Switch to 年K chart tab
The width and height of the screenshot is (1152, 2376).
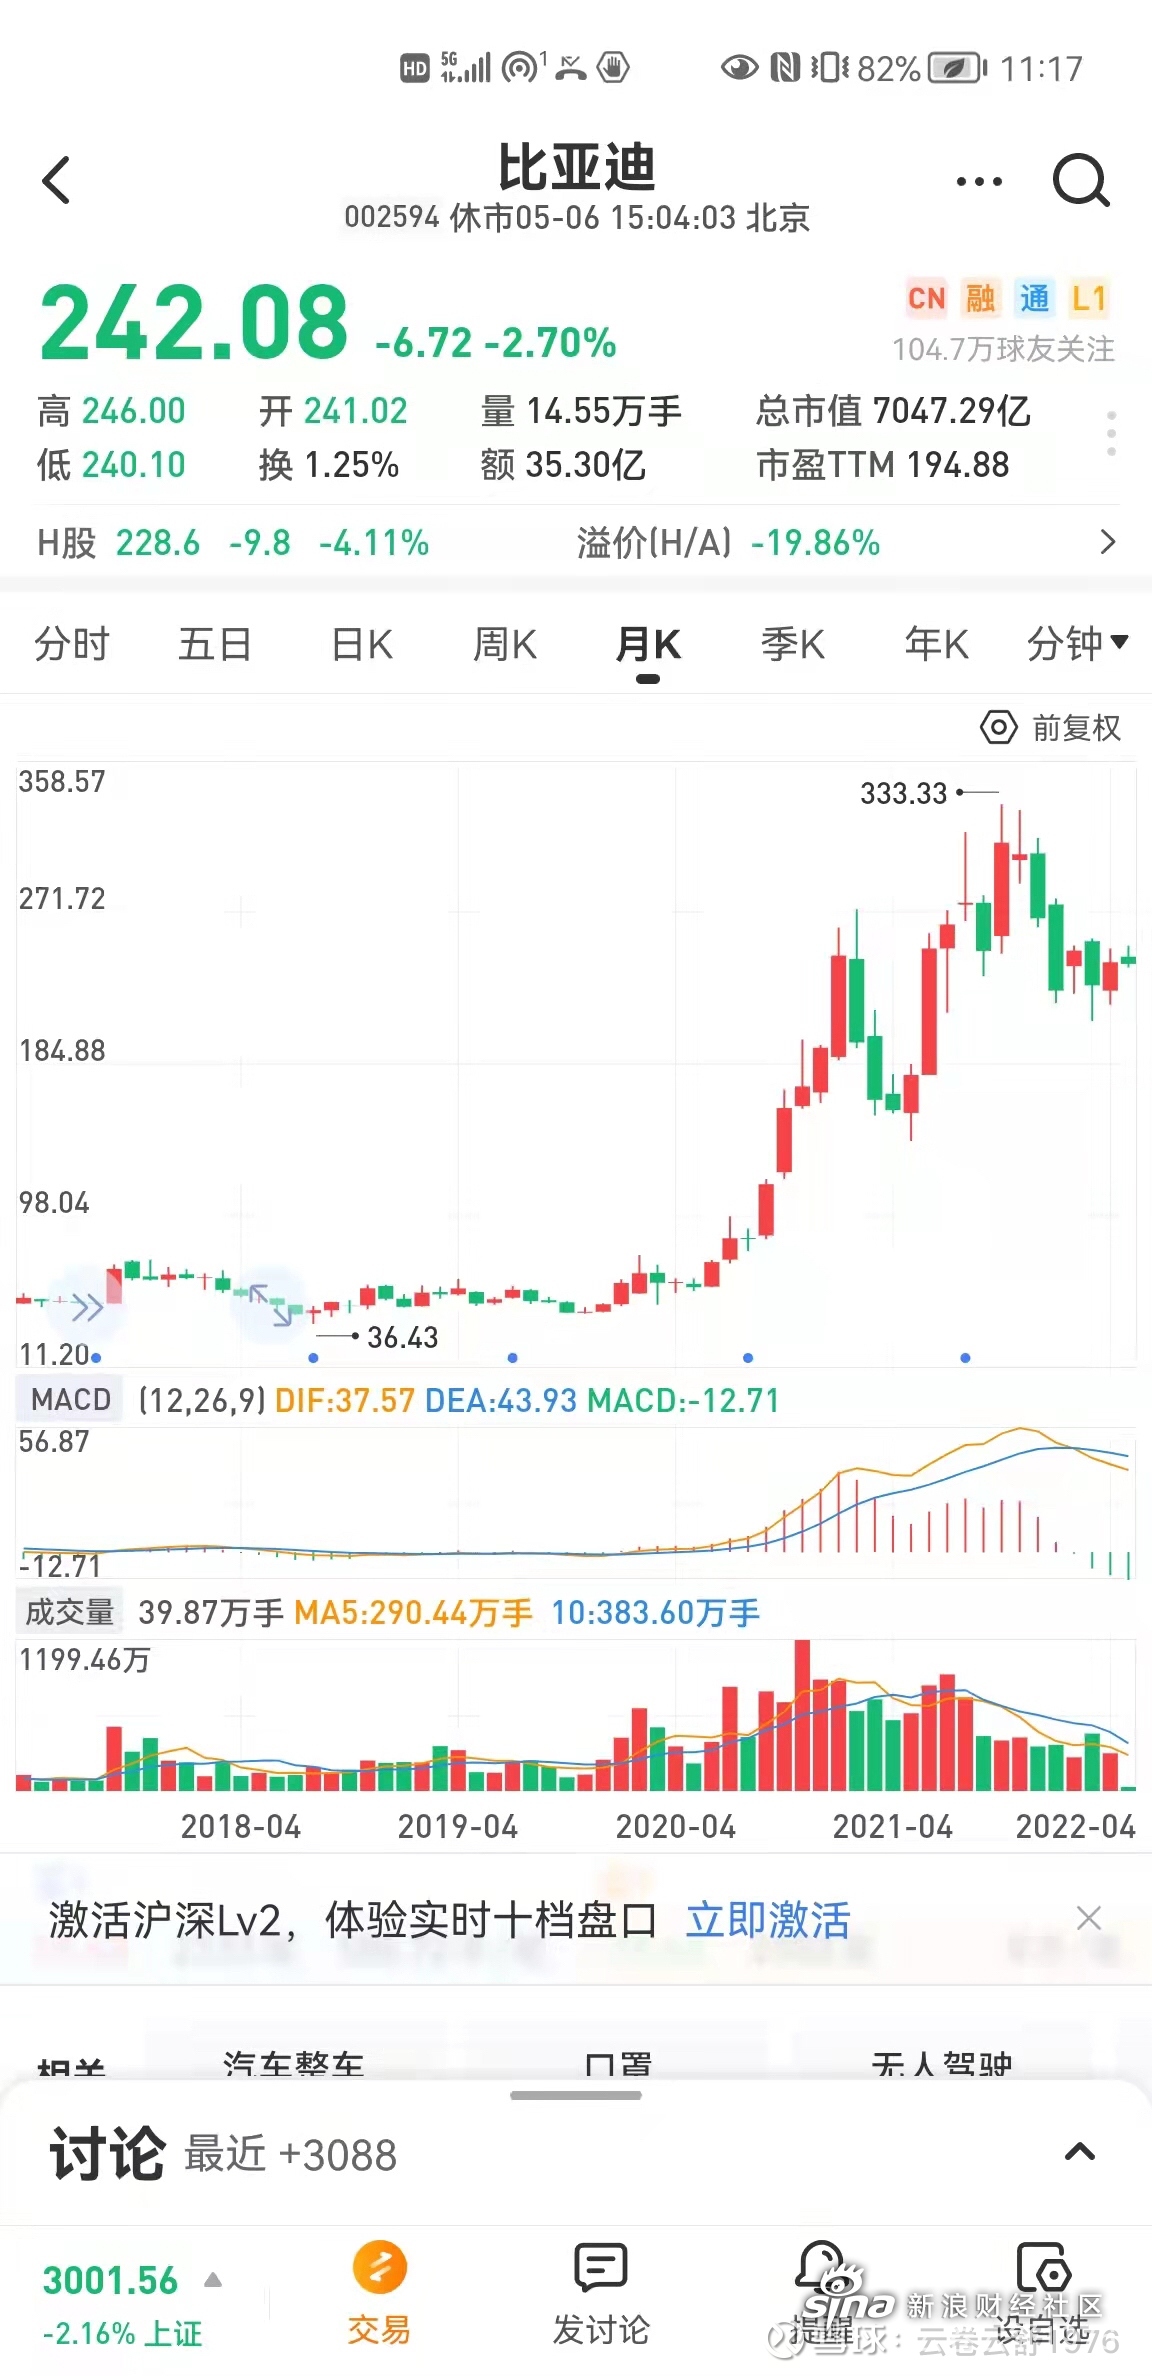(936, 644)
